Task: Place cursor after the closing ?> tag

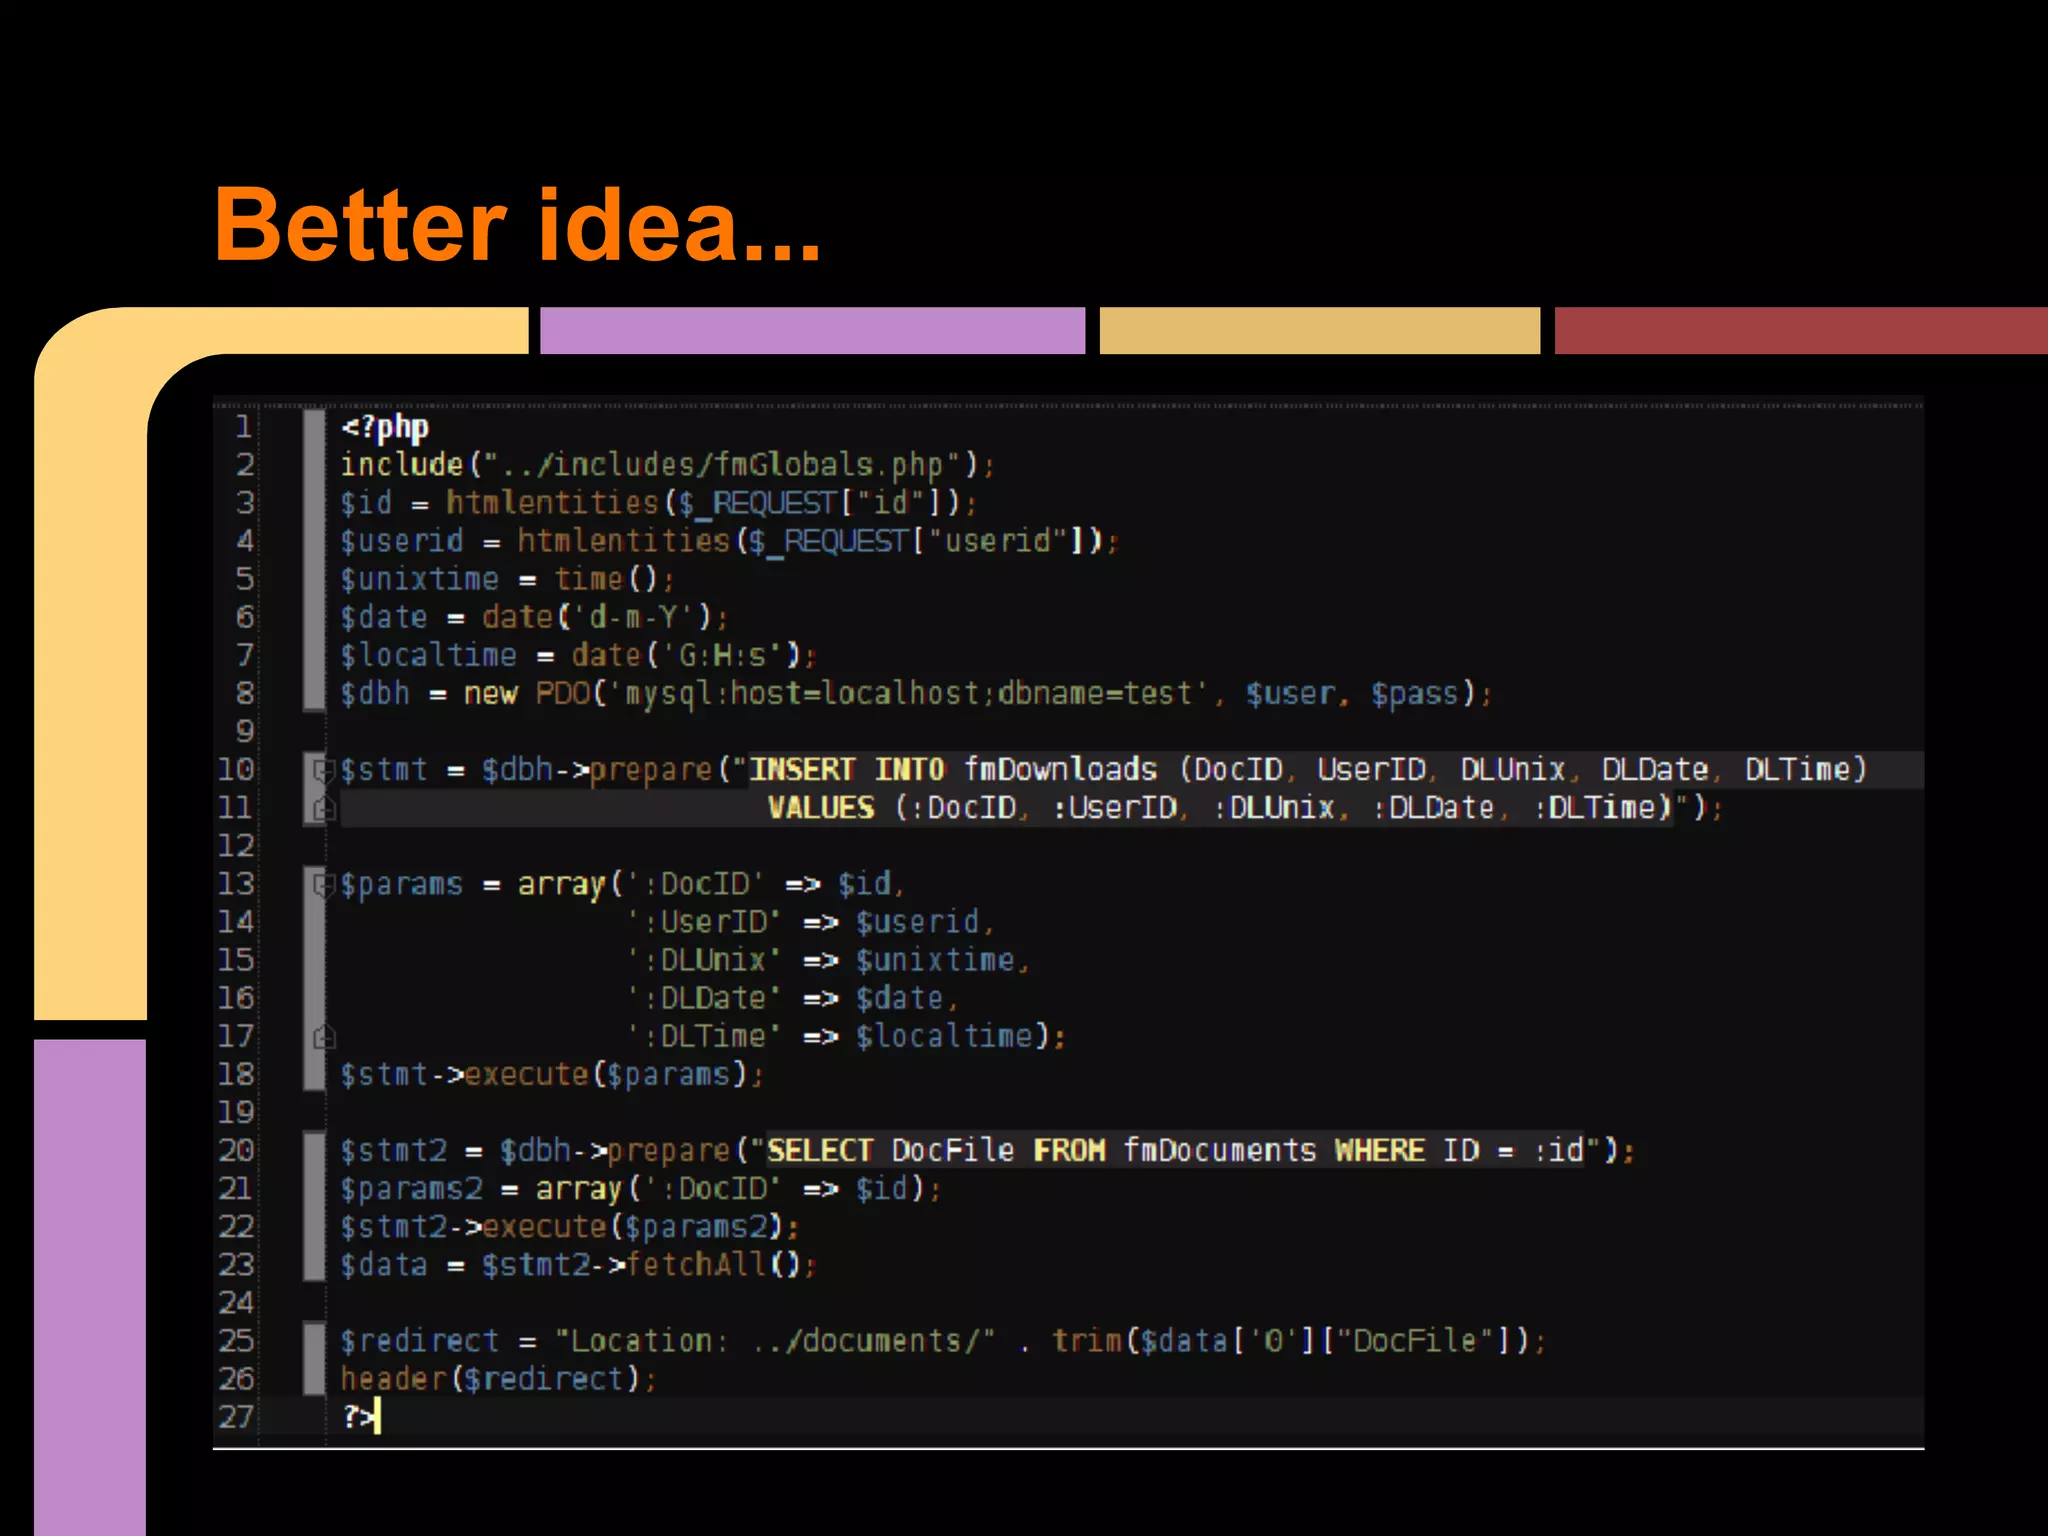Action: tap(379, 1417)
